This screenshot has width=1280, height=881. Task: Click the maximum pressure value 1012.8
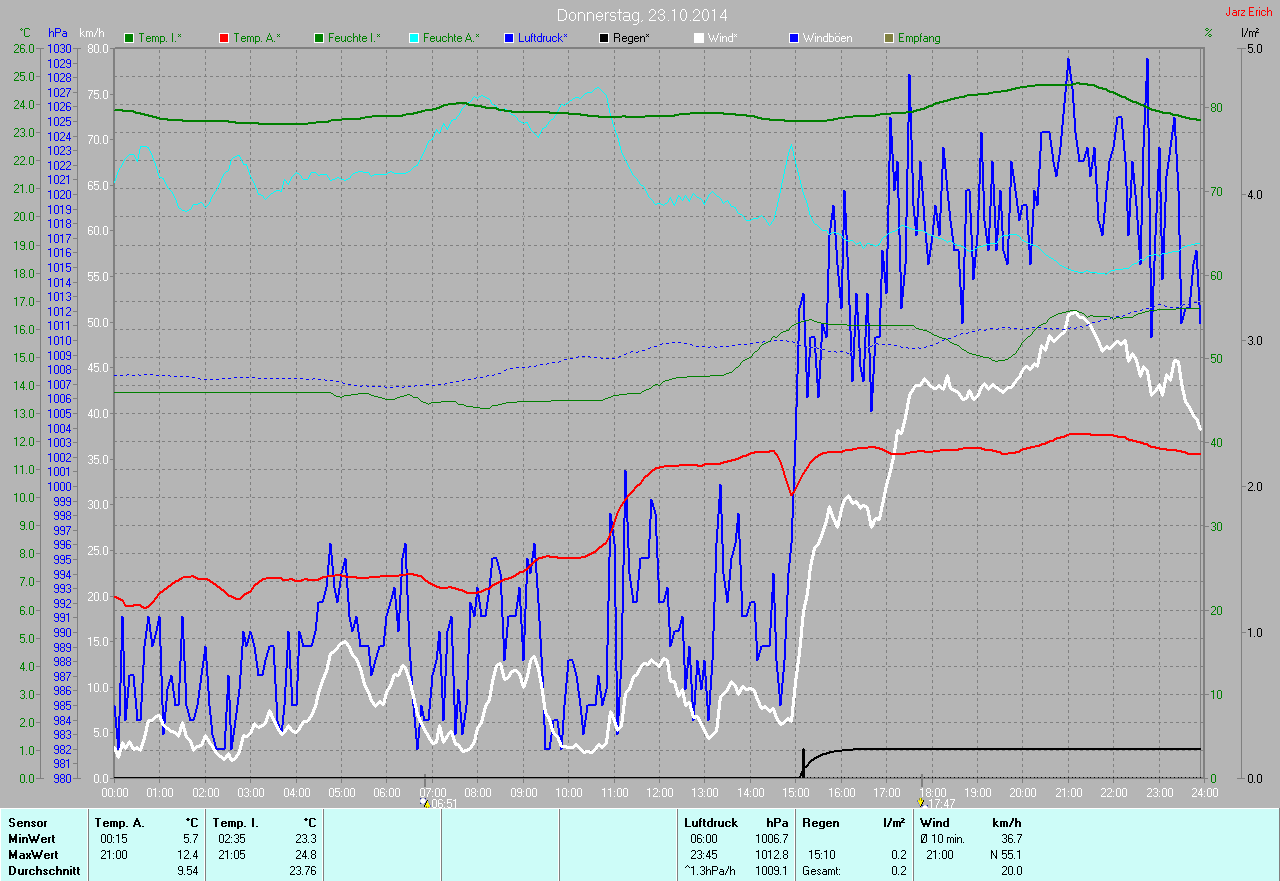771,855
